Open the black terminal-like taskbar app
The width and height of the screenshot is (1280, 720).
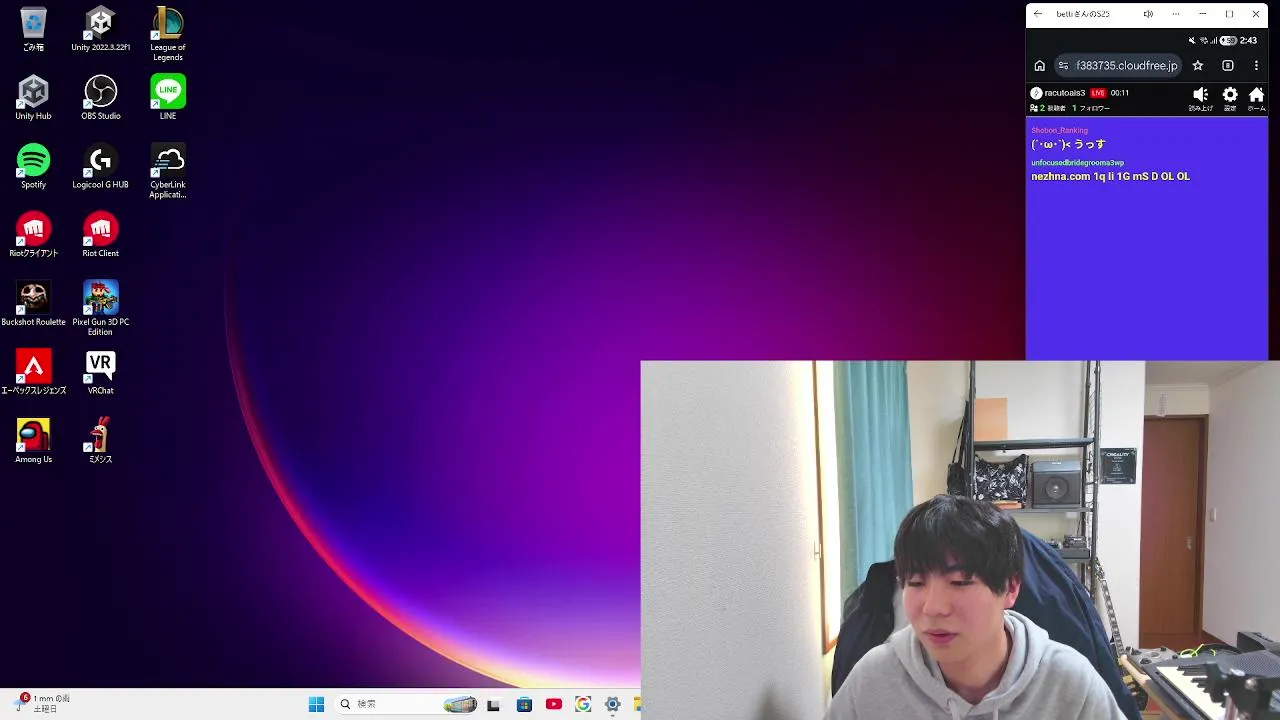[493, 705]
